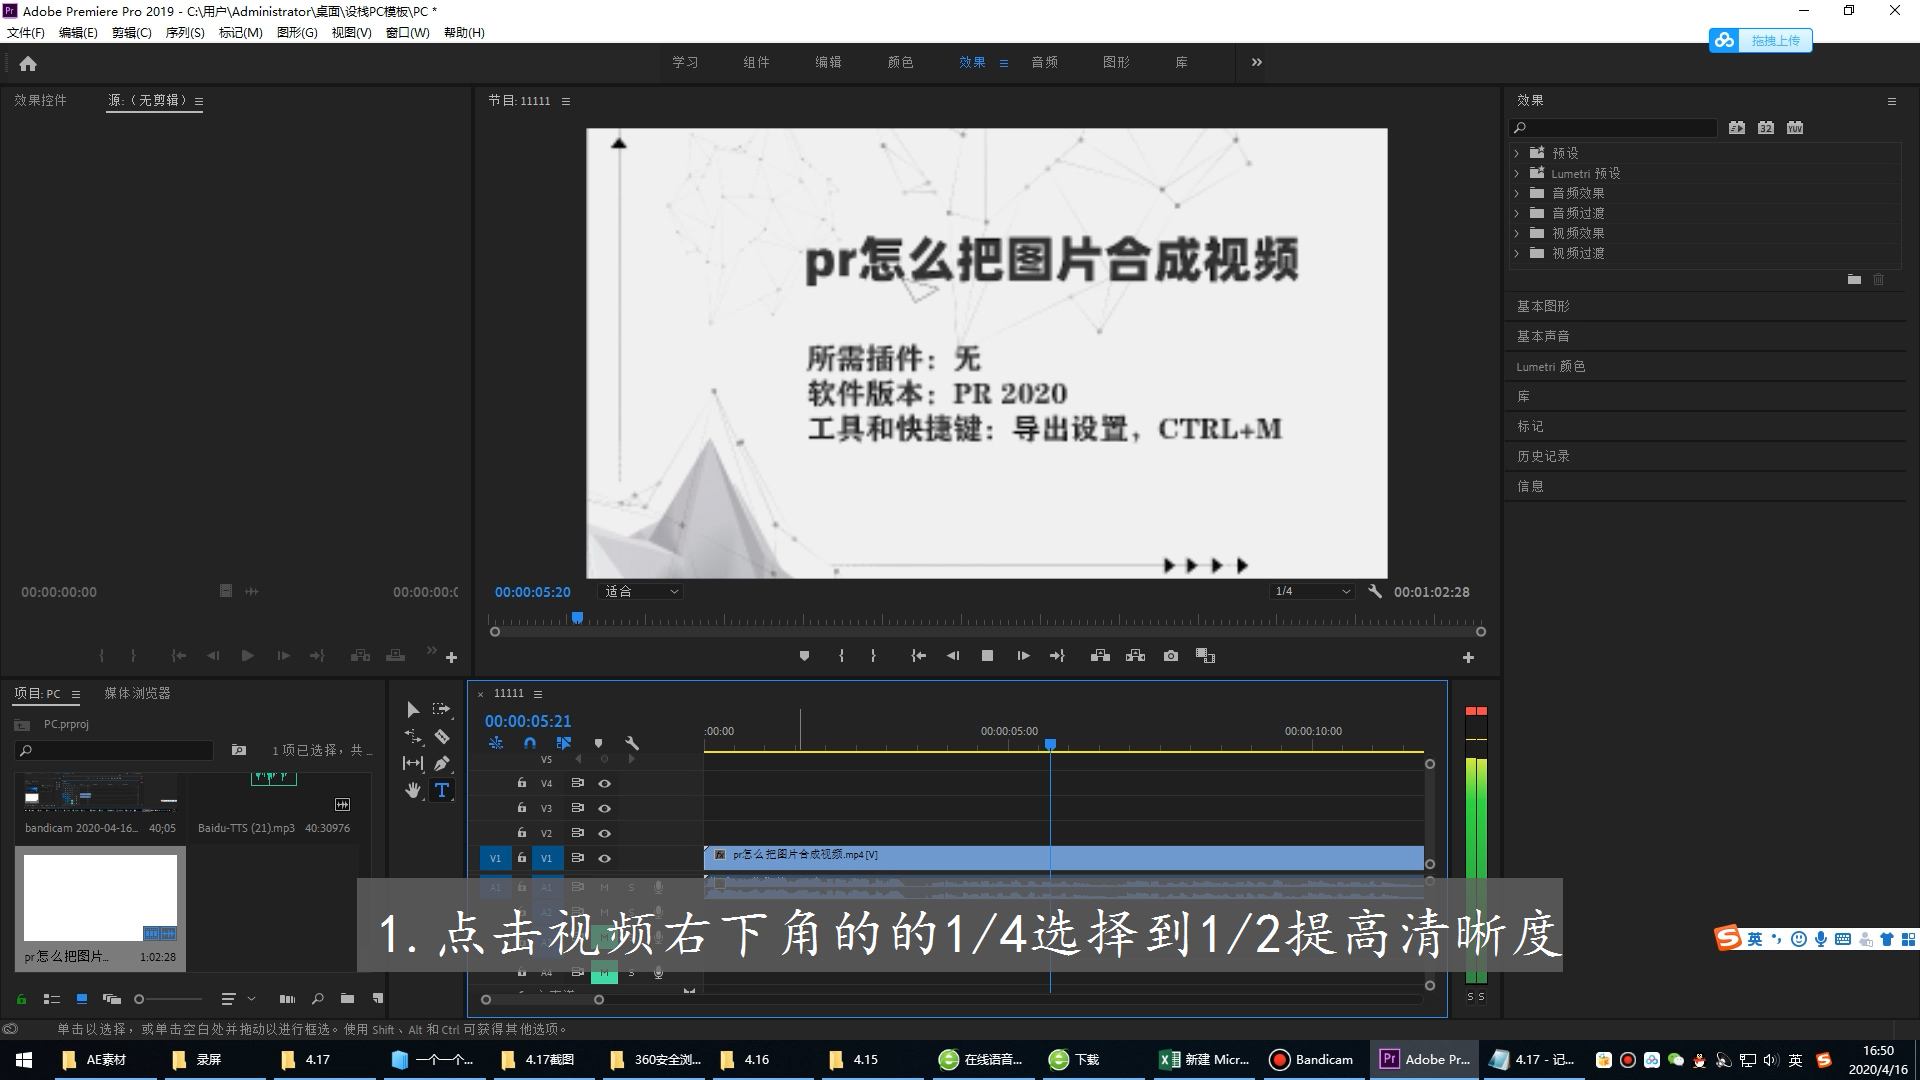Select the Track Select Forward tool
The image size is (1920, 1080).
pyautogui.click(x=441, y=709)
